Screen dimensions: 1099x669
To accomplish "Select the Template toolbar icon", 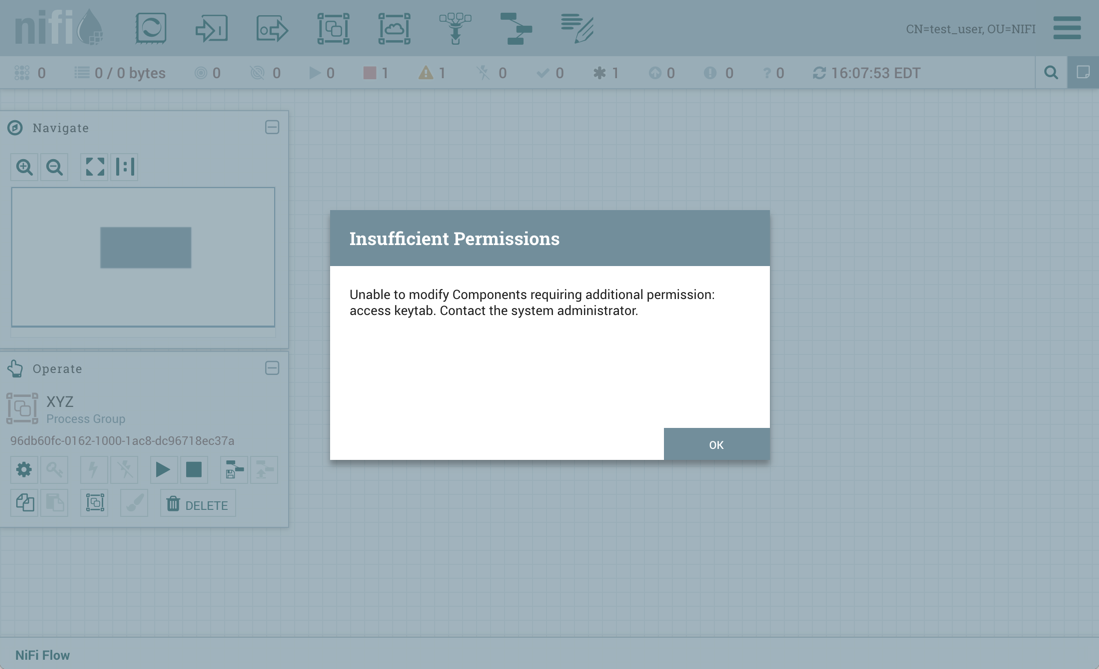I will 516,28.
